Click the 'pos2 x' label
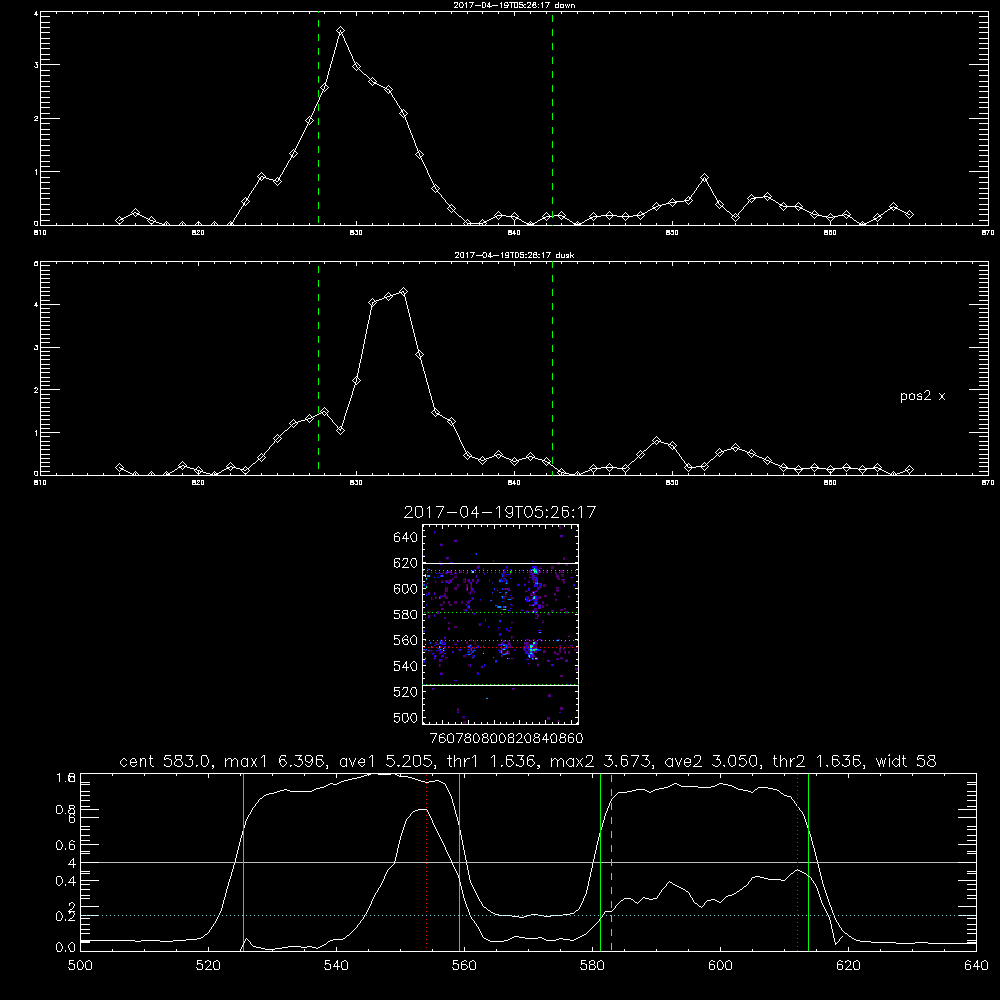 click(x=922, y=396)
